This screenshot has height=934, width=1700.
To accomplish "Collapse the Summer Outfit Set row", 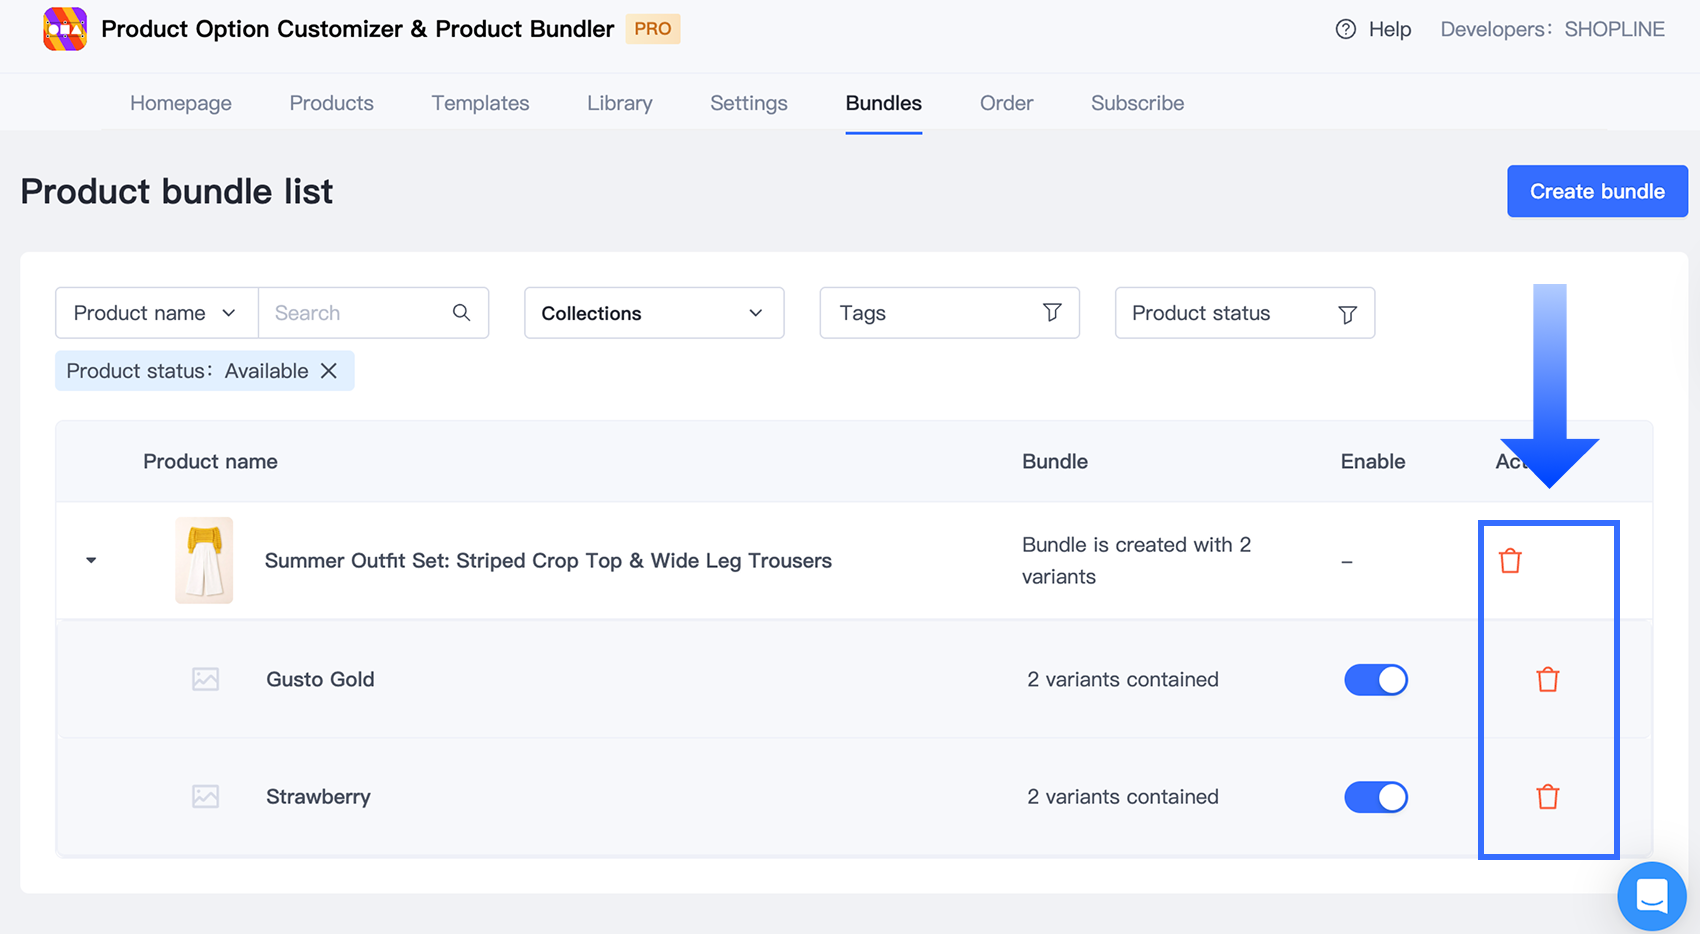I will tap(91, 560).
